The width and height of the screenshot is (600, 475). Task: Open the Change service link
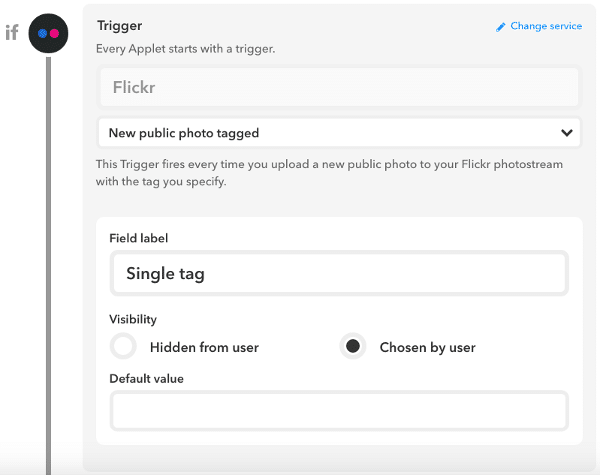(545, 26)
